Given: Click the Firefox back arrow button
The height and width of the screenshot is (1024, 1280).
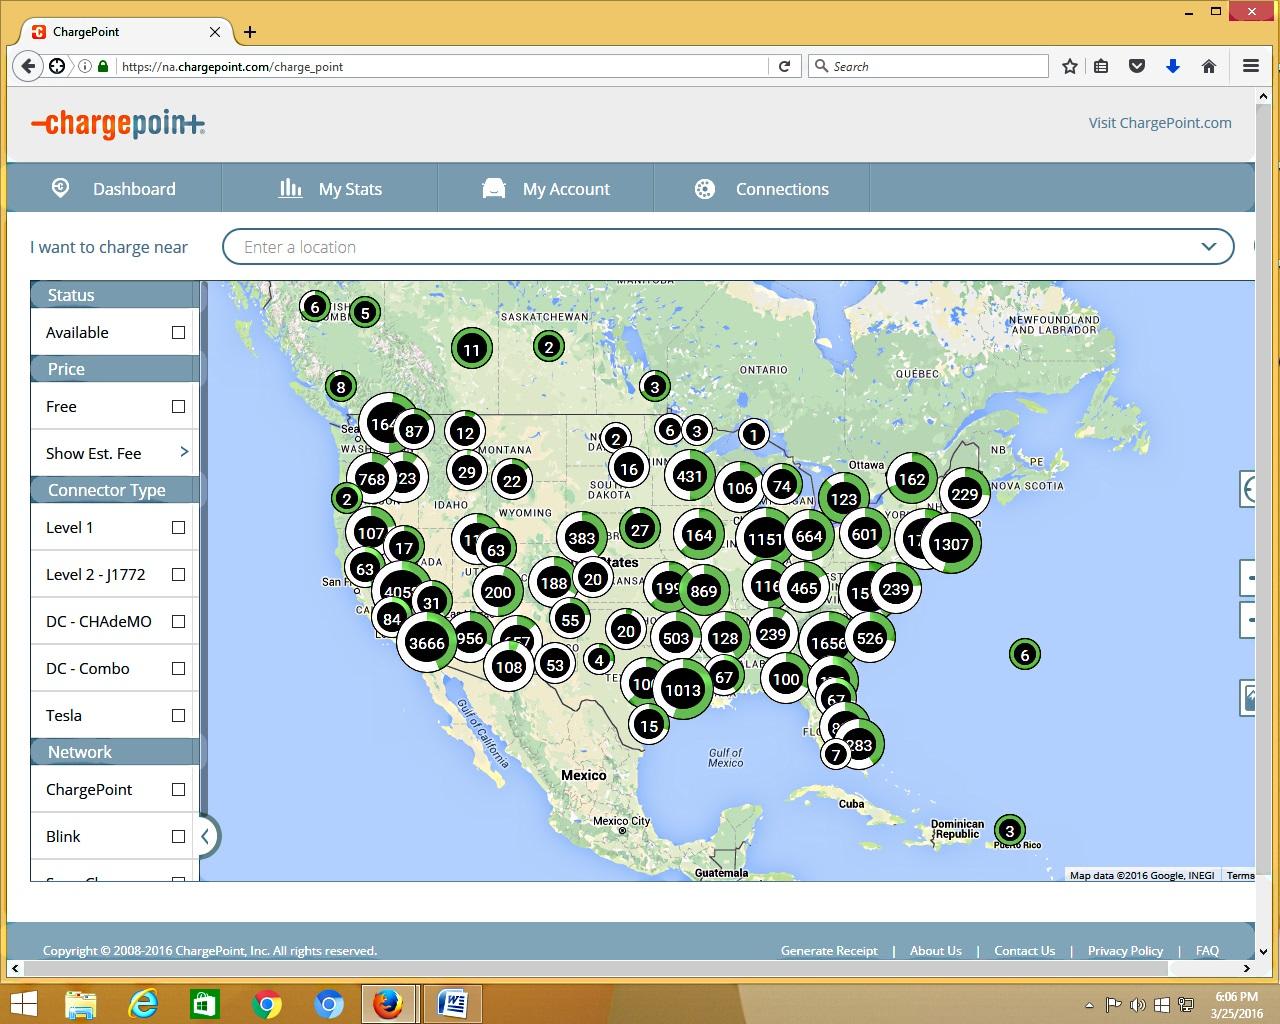Looking at the screenshot, I should (28, 66).
